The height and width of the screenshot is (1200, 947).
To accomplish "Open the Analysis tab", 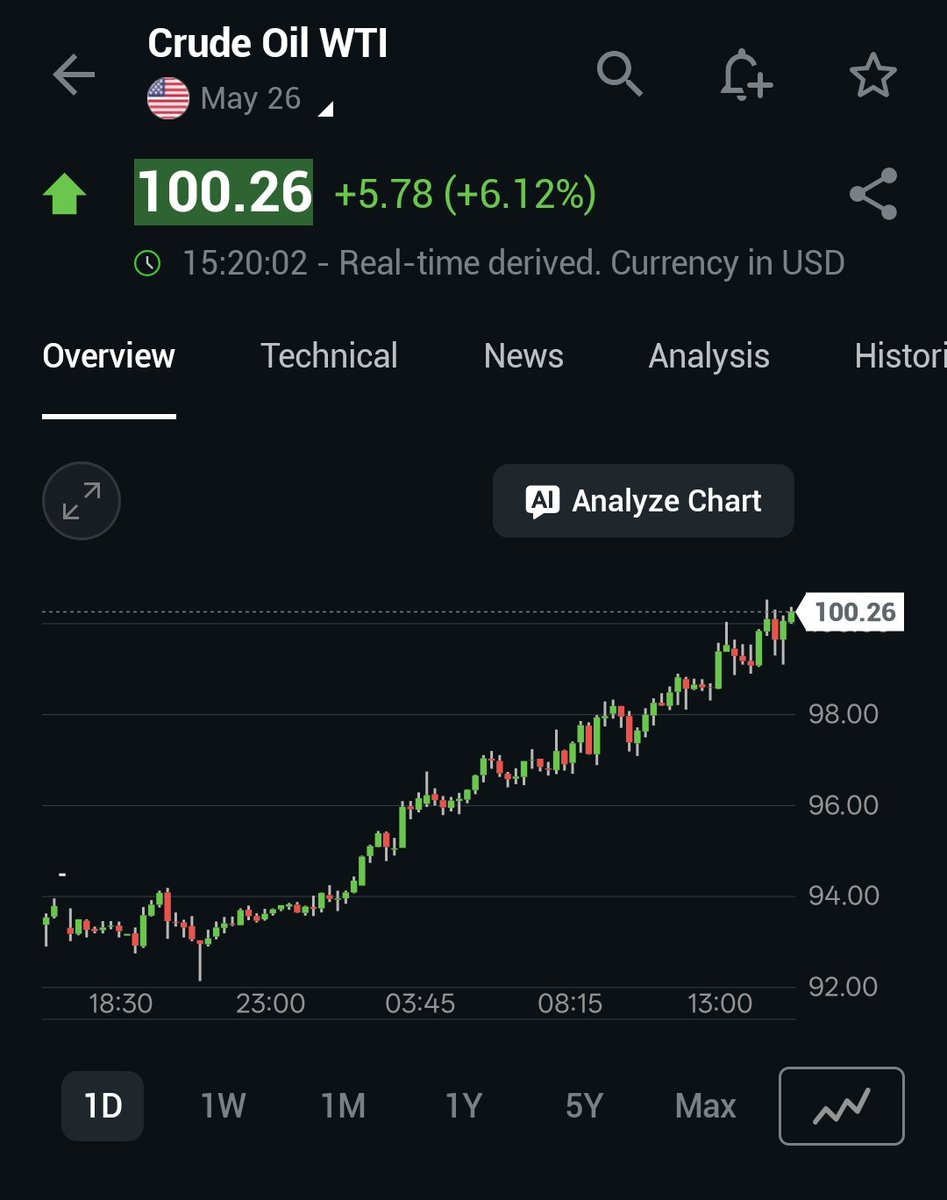I will coord(709,356).
